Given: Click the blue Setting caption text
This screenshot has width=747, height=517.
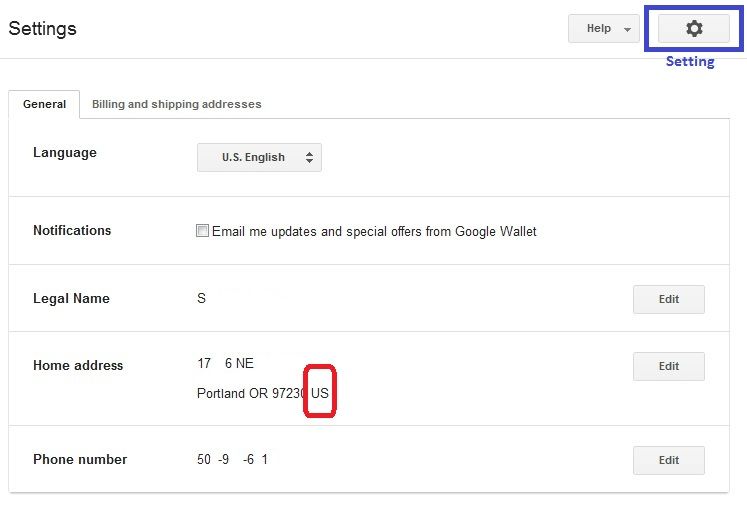Looking at the screenshot, I should [x=690, y=62].
